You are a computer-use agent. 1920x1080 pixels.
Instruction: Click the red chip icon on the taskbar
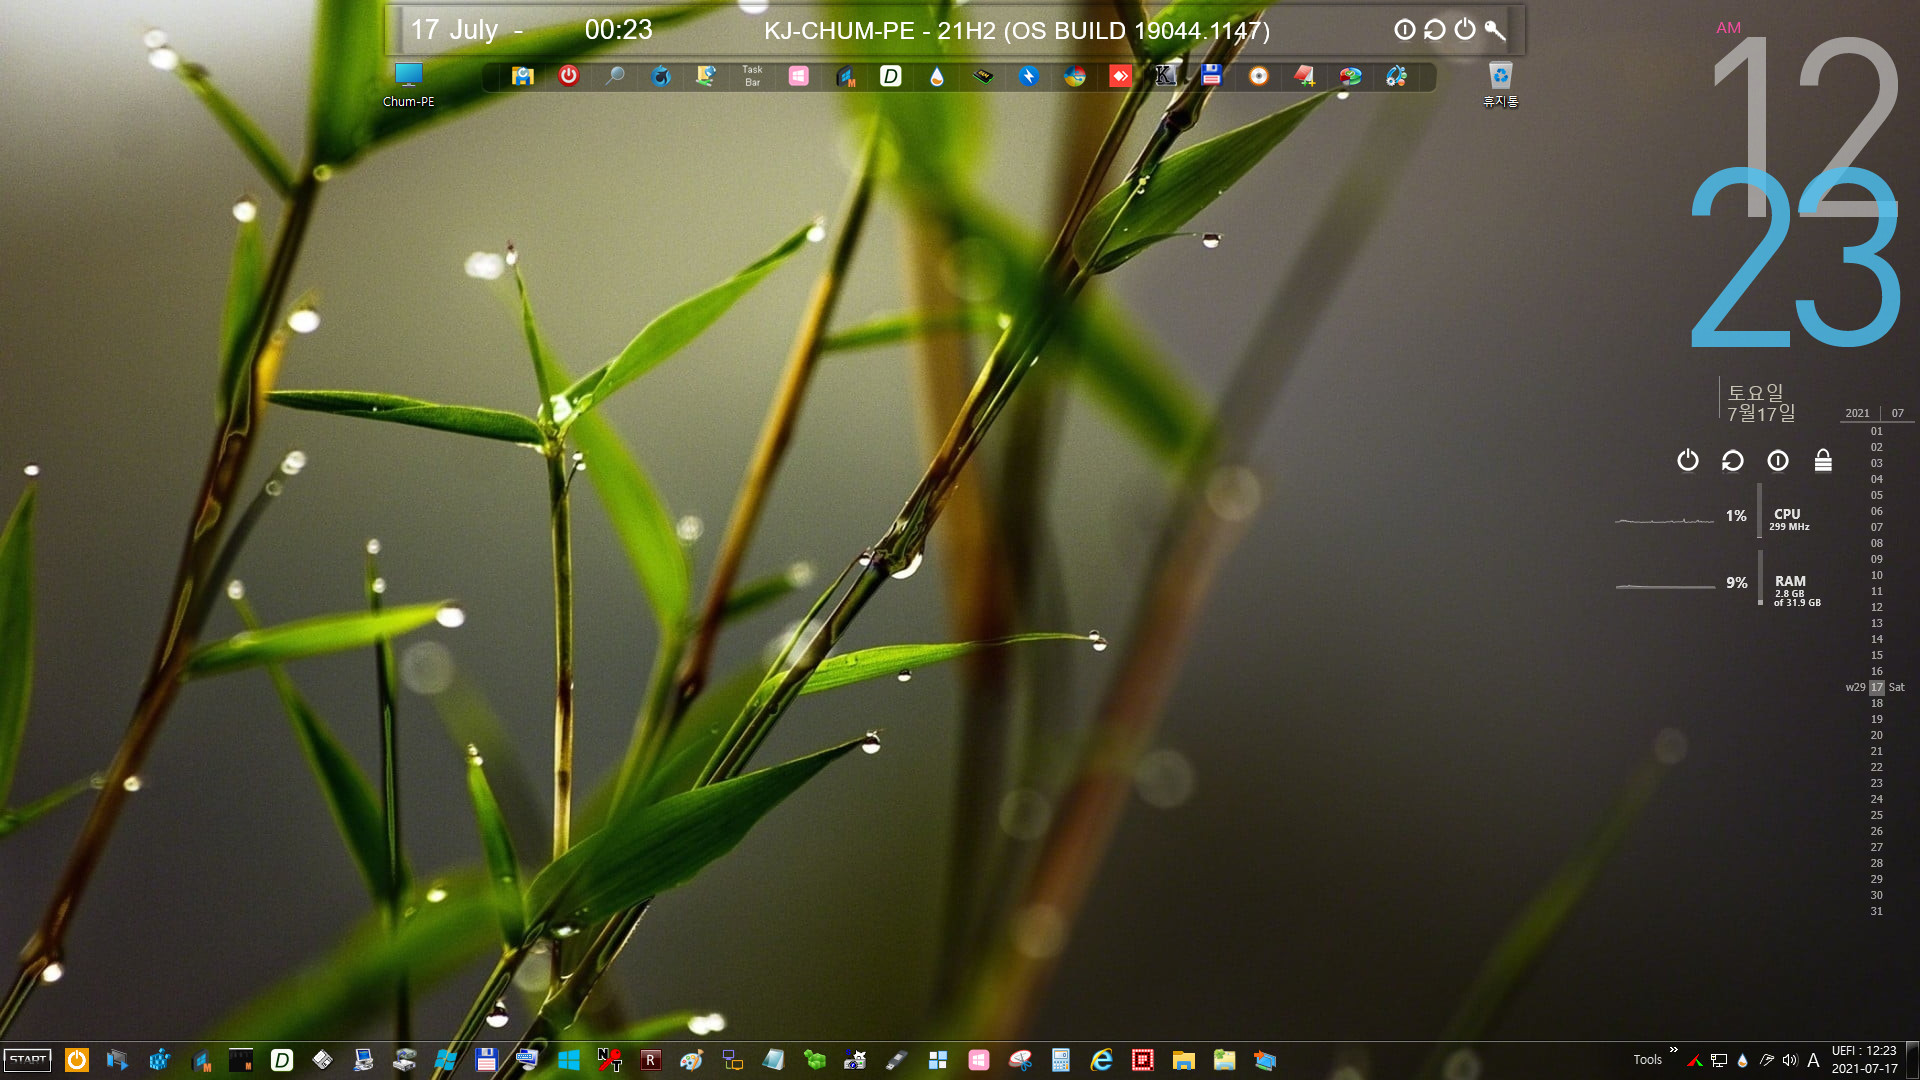(1143, 1060)
